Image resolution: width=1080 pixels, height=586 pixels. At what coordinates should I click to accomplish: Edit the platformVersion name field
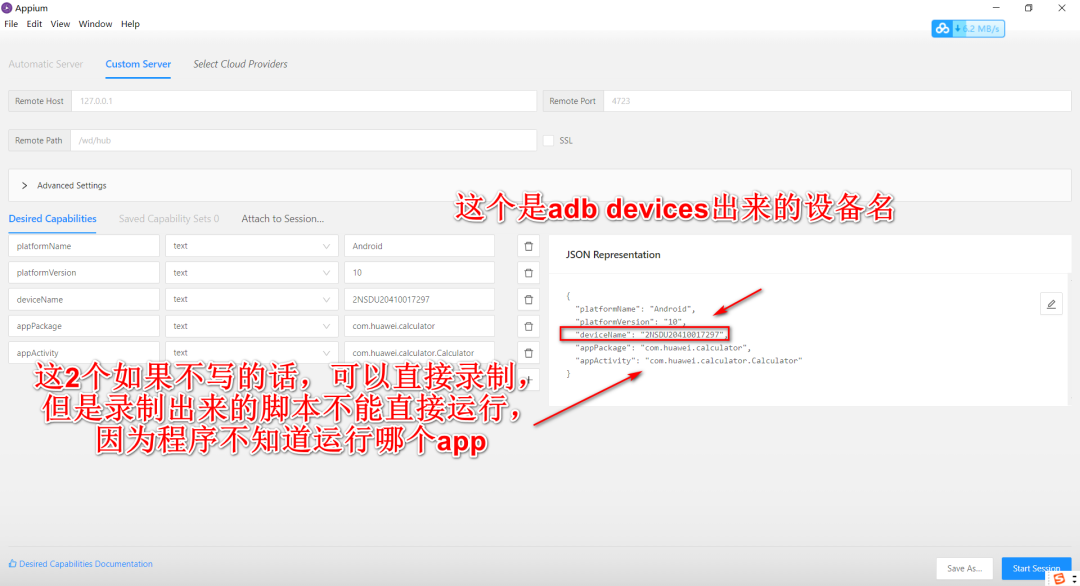click(84, 273)
